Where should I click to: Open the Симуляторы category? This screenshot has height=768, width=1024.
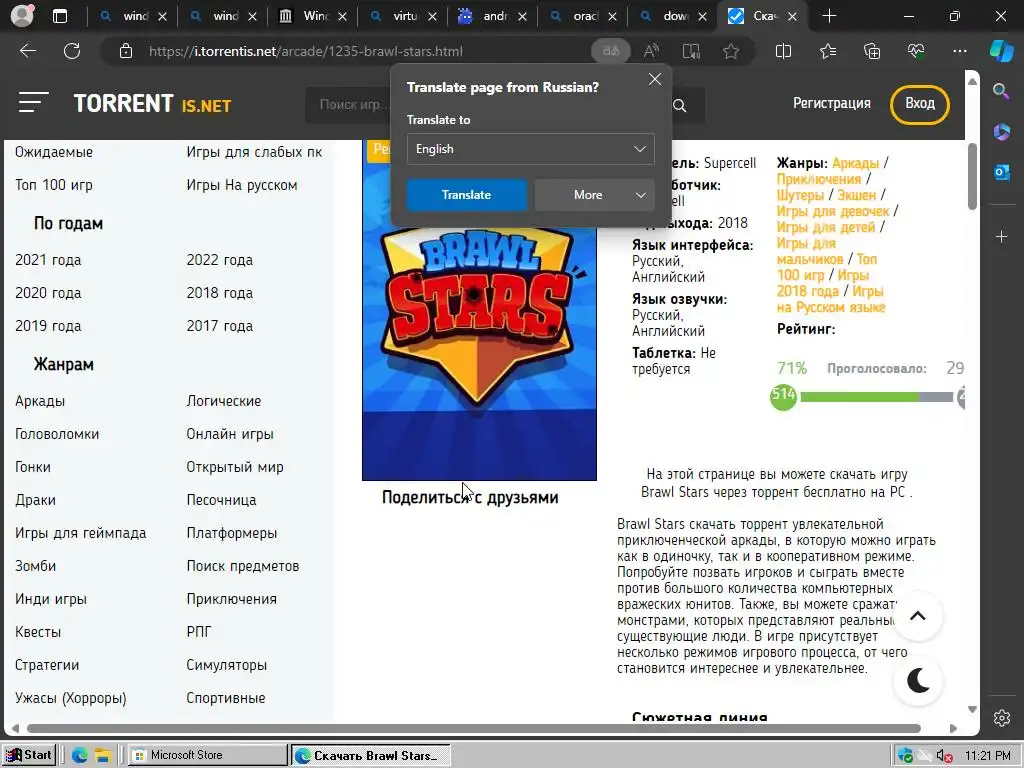click(227, 665)
